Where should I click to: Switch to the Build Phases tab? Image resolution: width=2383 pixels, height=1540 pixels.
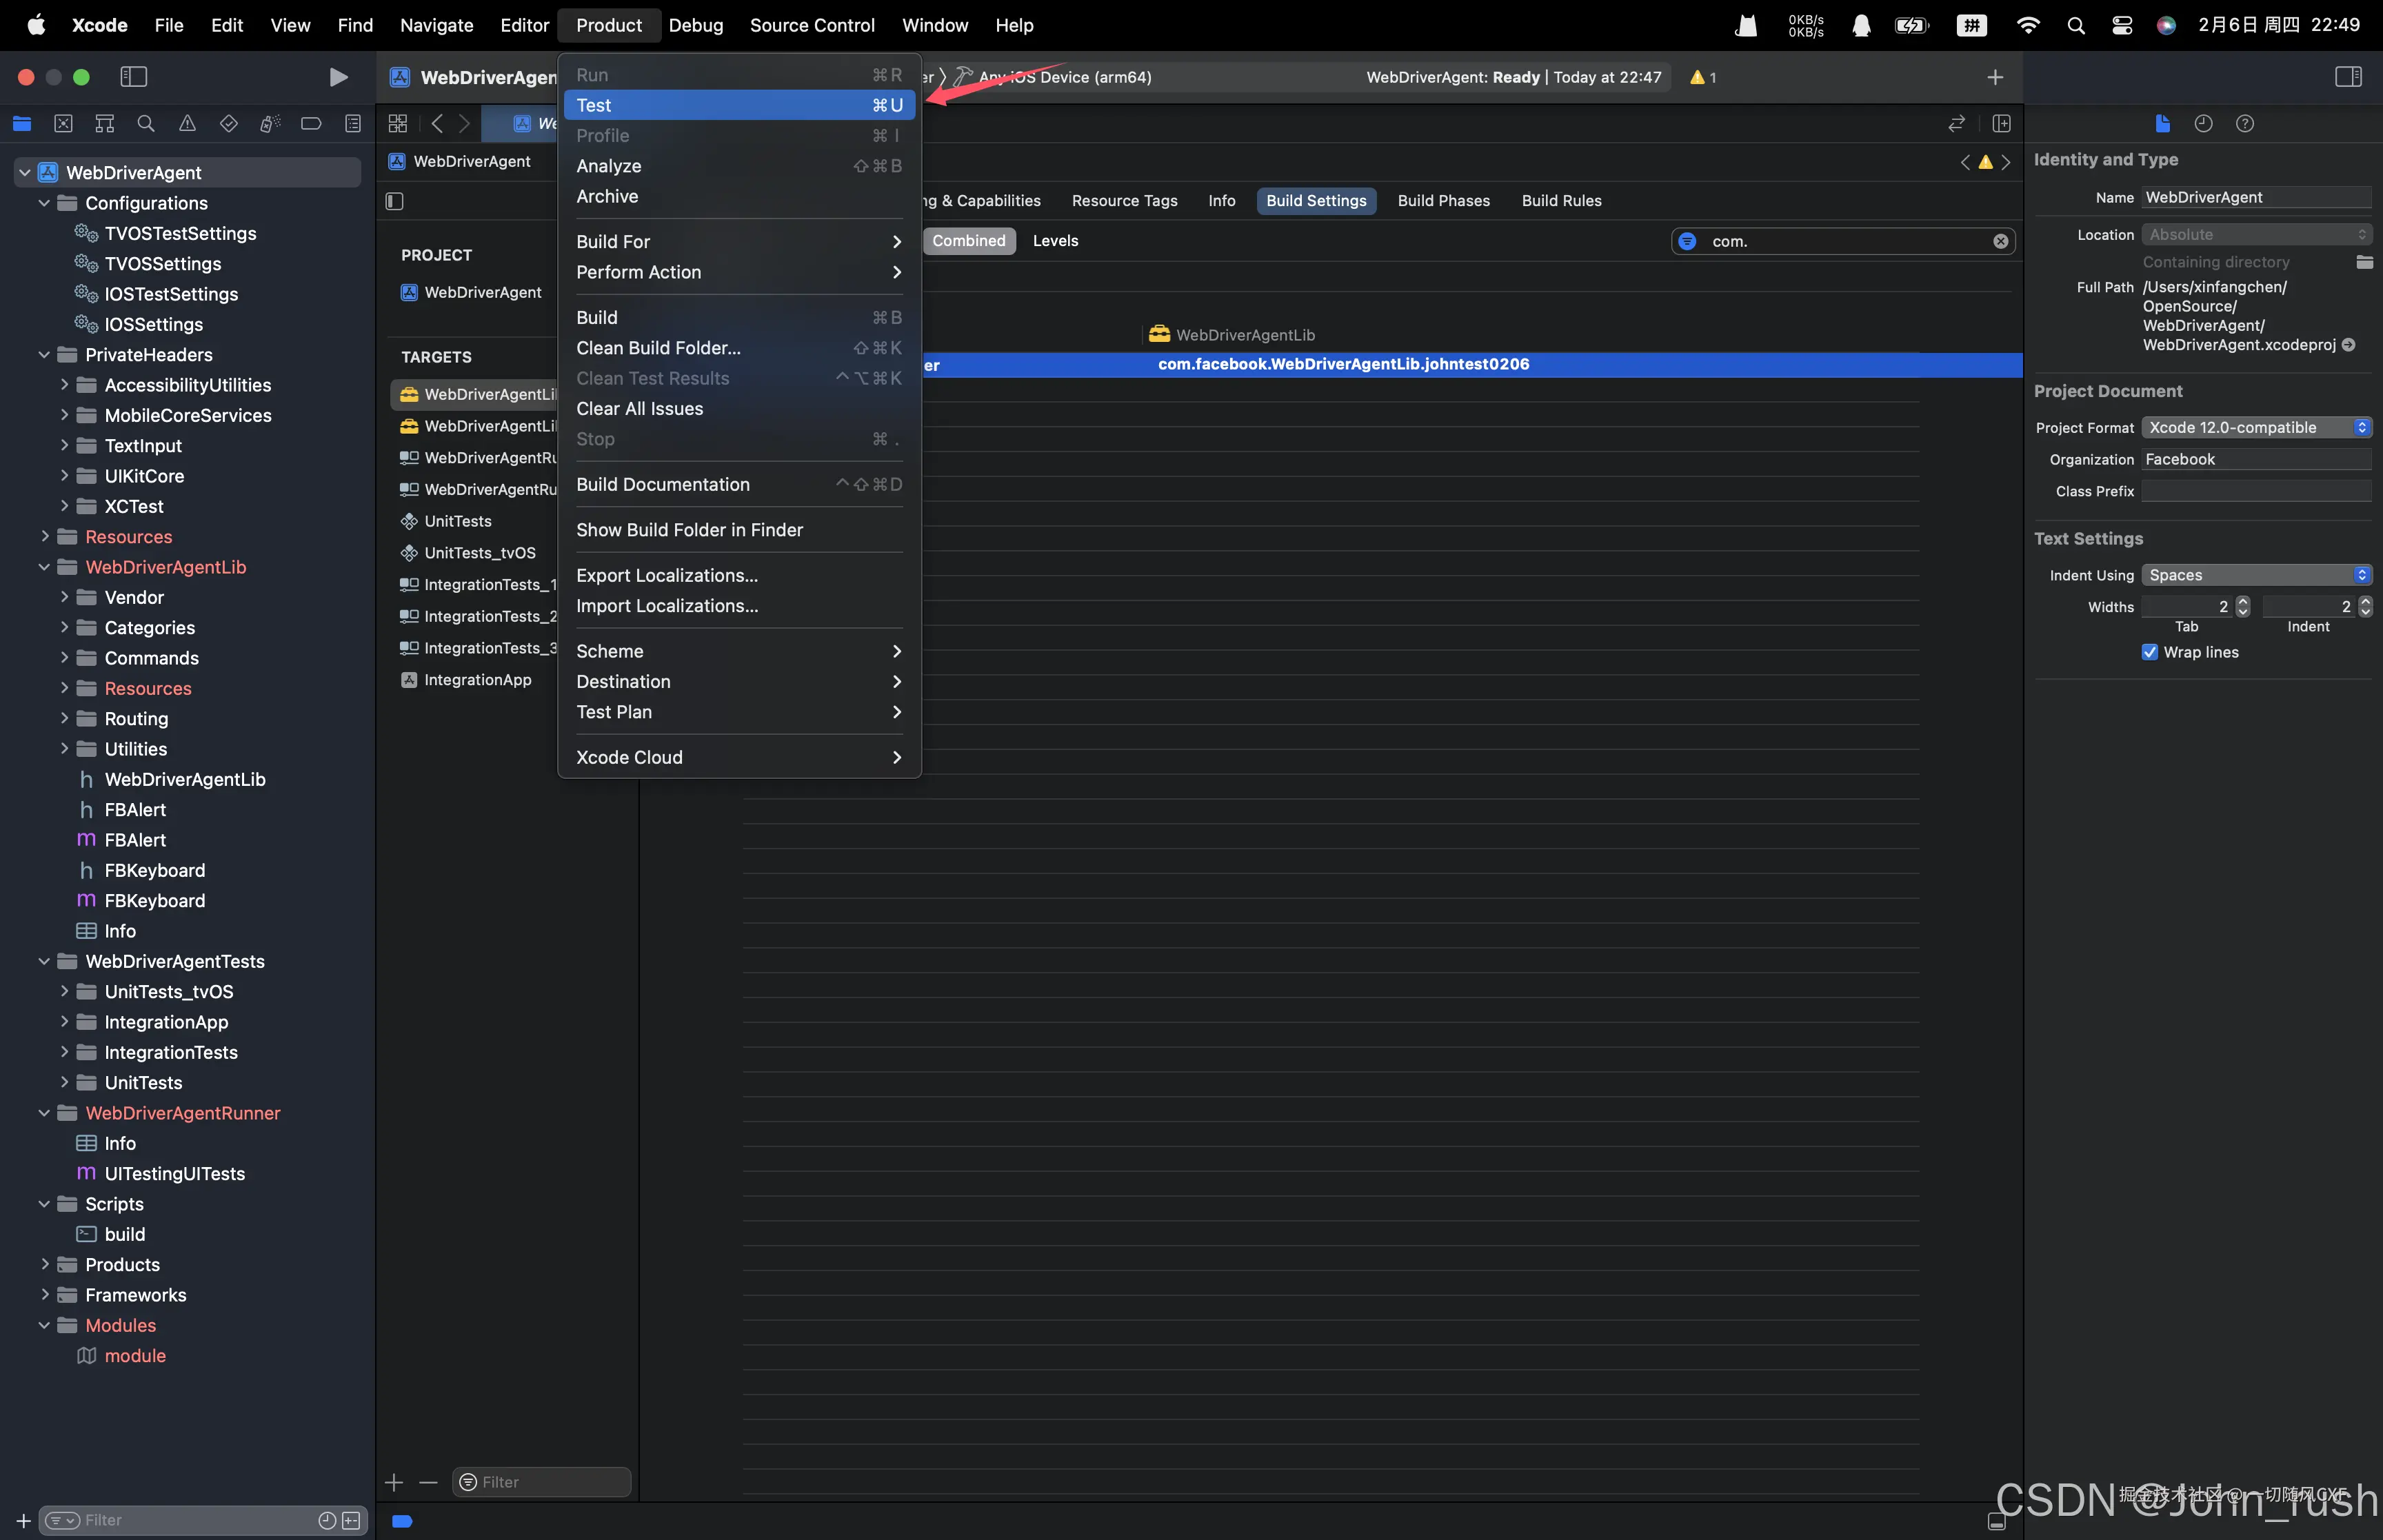coord(1443,201)
